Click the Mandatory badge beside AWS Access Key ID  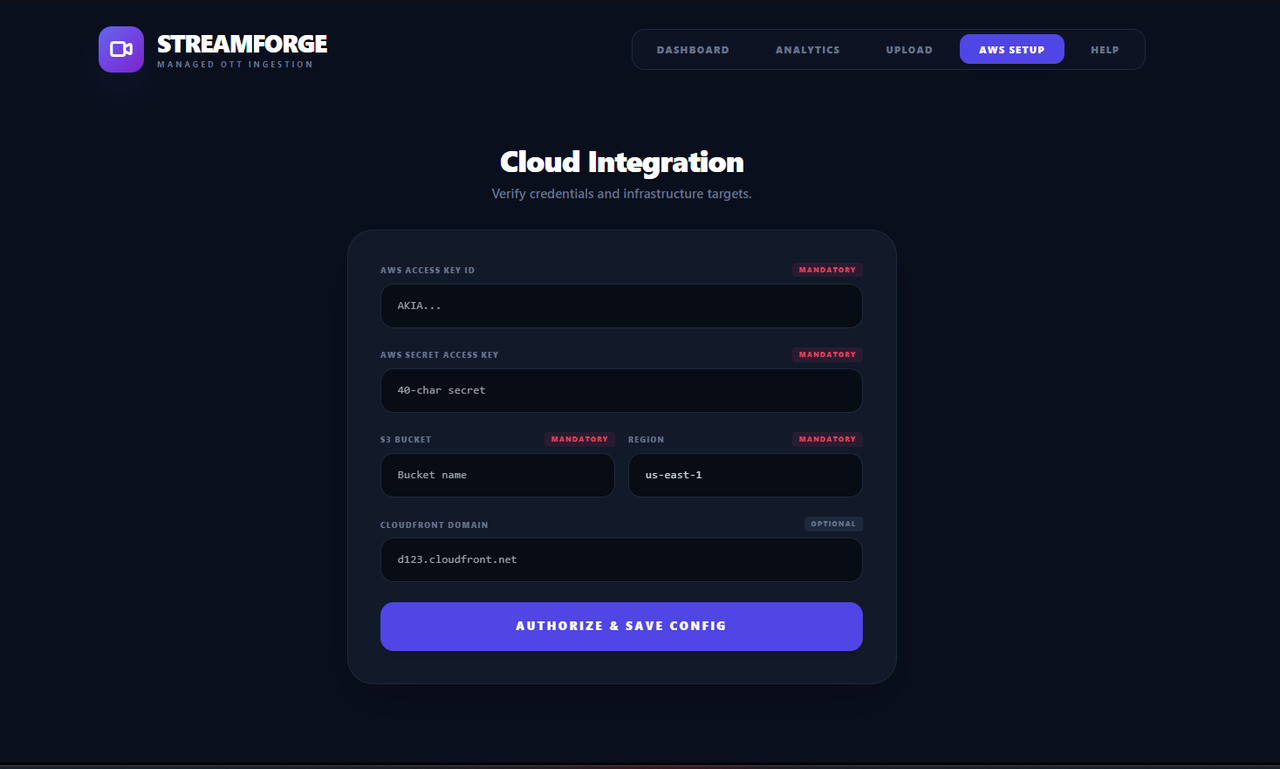coord(827,270)
